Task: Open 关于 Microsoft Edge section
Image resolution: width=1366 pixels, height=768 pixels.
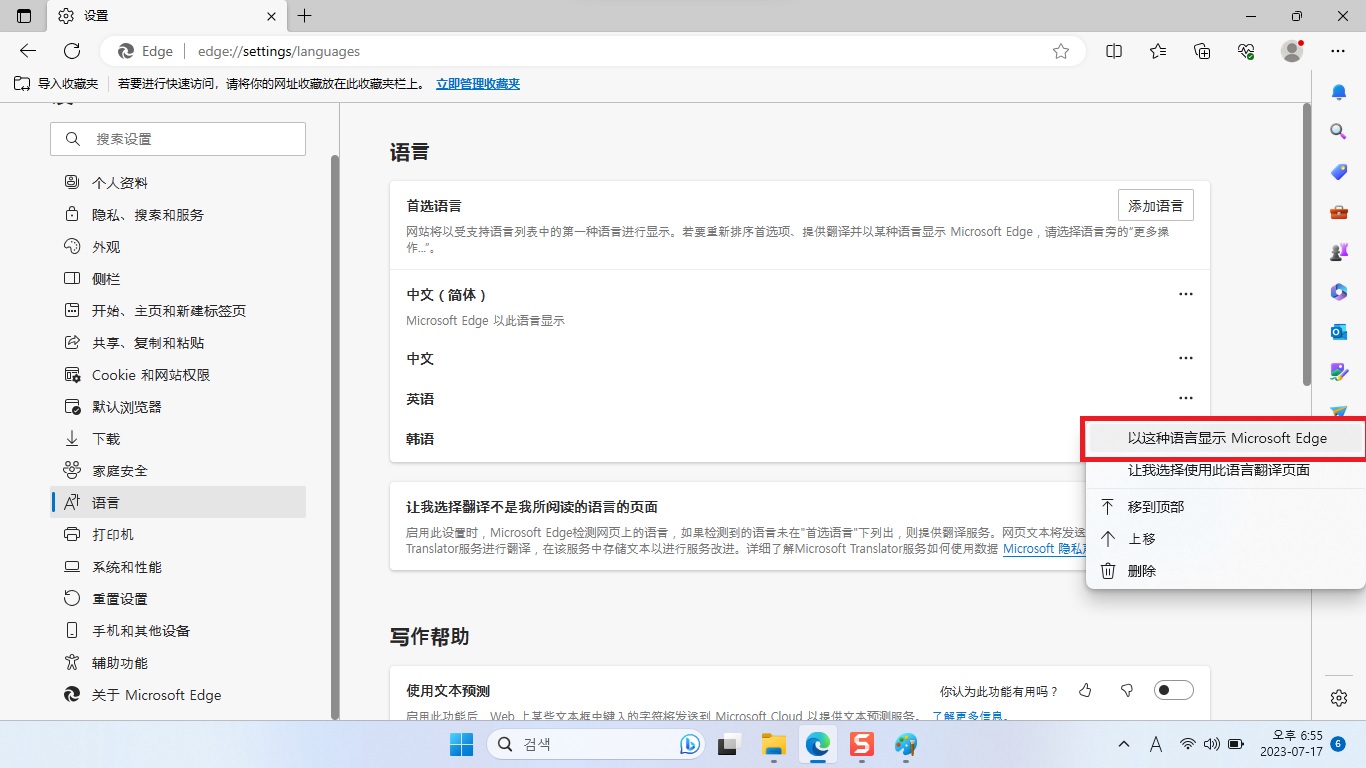Action: 178,695
